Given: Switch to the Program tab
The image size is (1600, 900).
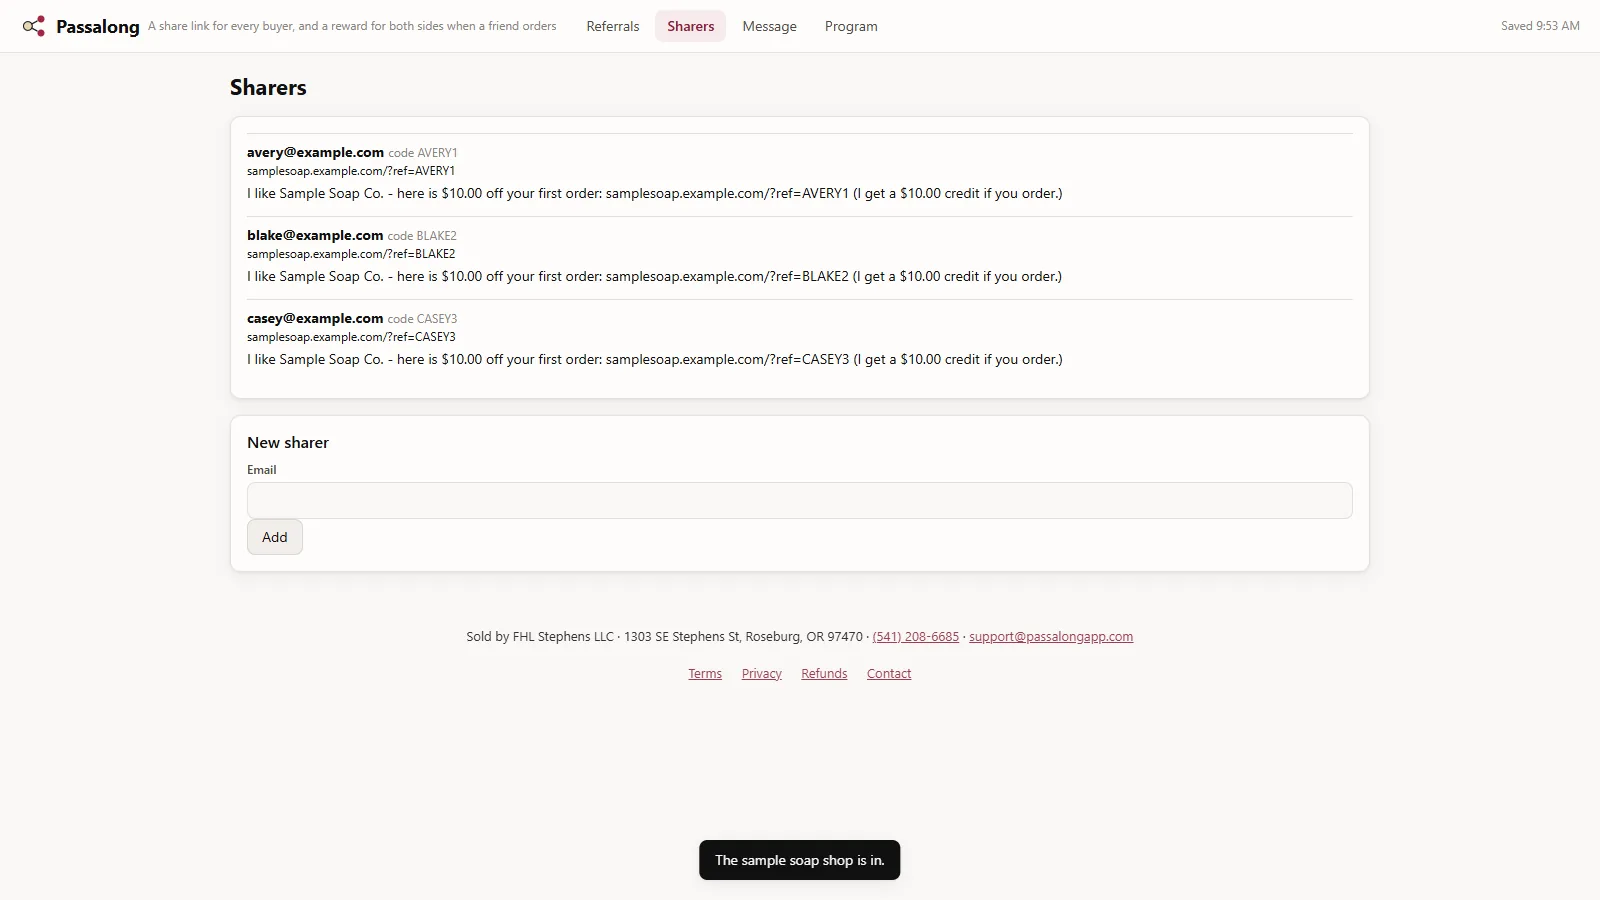Looking at the screenshot, I should pos(851,26).
